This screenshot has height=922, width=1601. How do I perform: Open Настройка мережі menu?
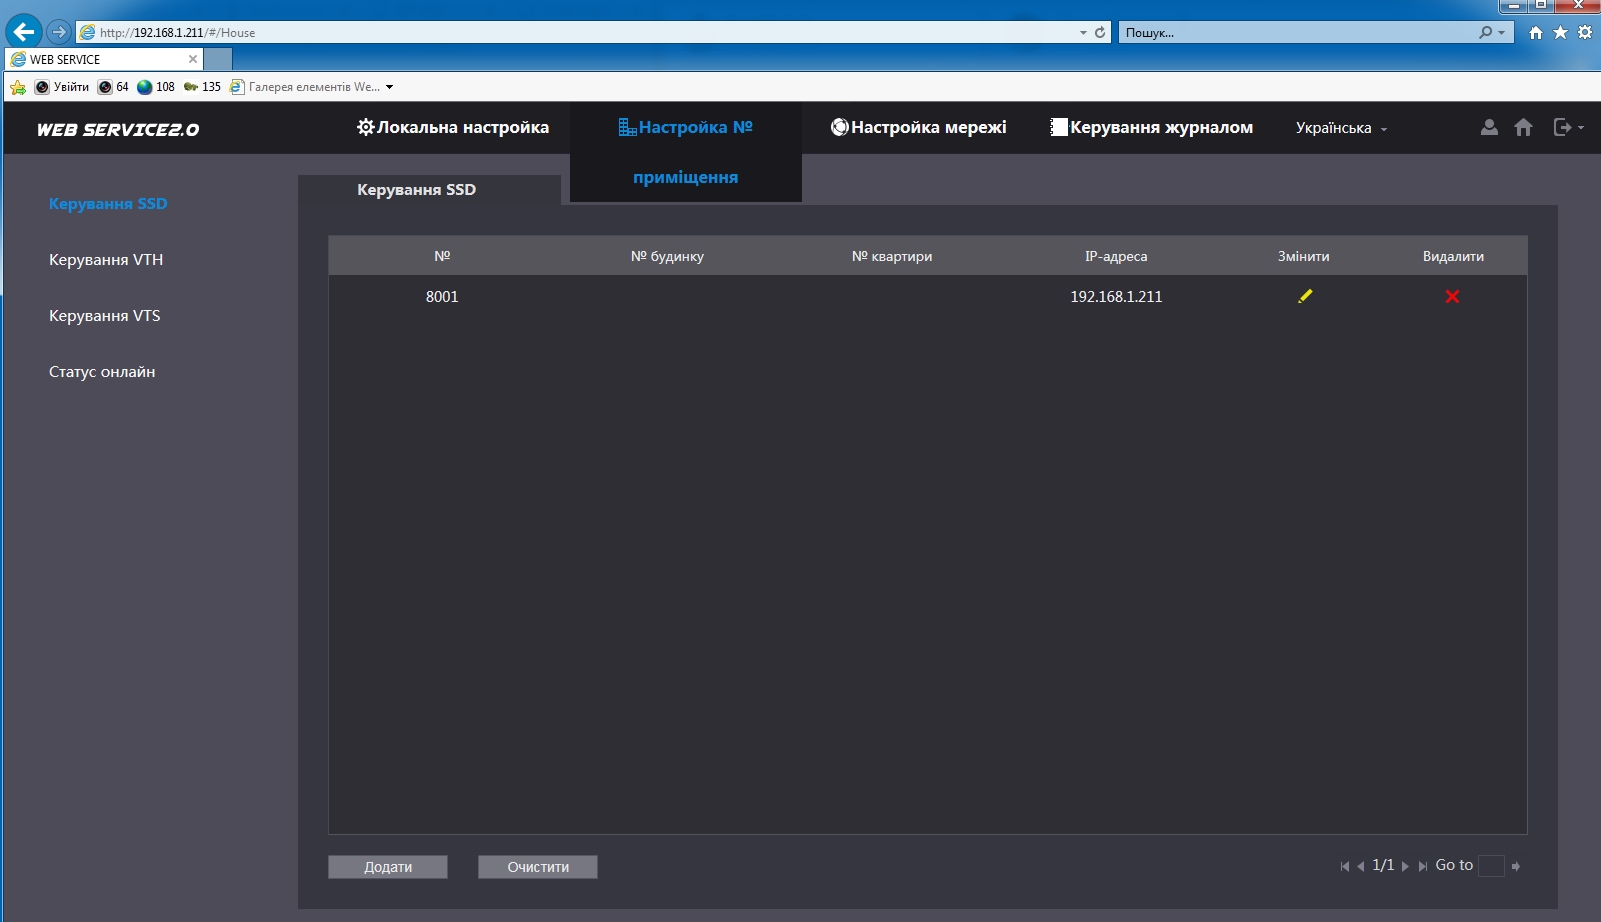(918, 127)
